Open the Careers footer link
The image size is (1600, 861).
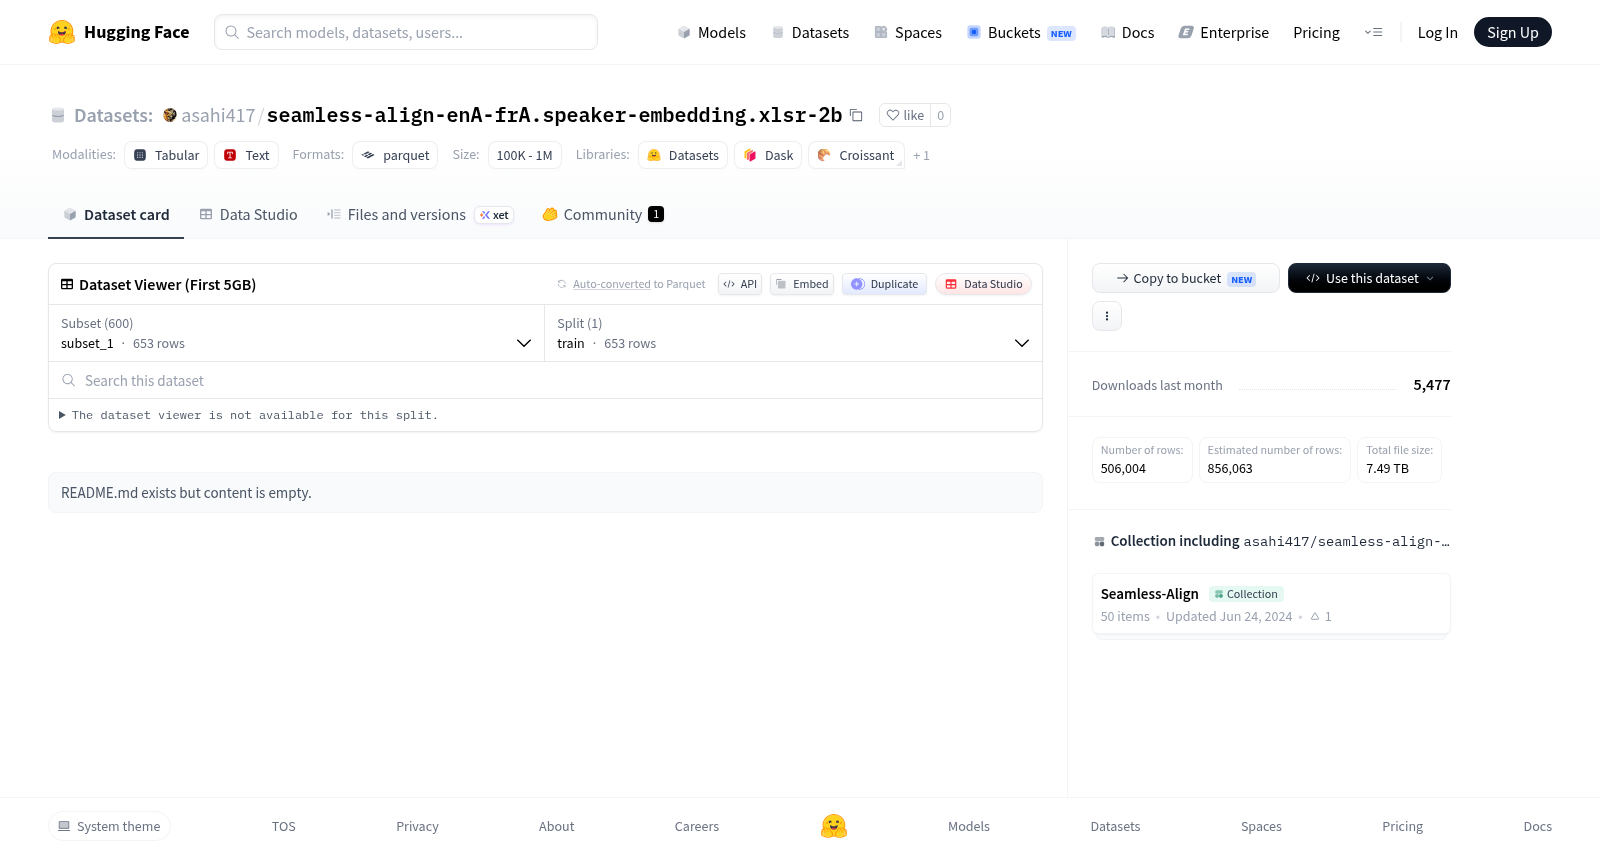point(697,826)
